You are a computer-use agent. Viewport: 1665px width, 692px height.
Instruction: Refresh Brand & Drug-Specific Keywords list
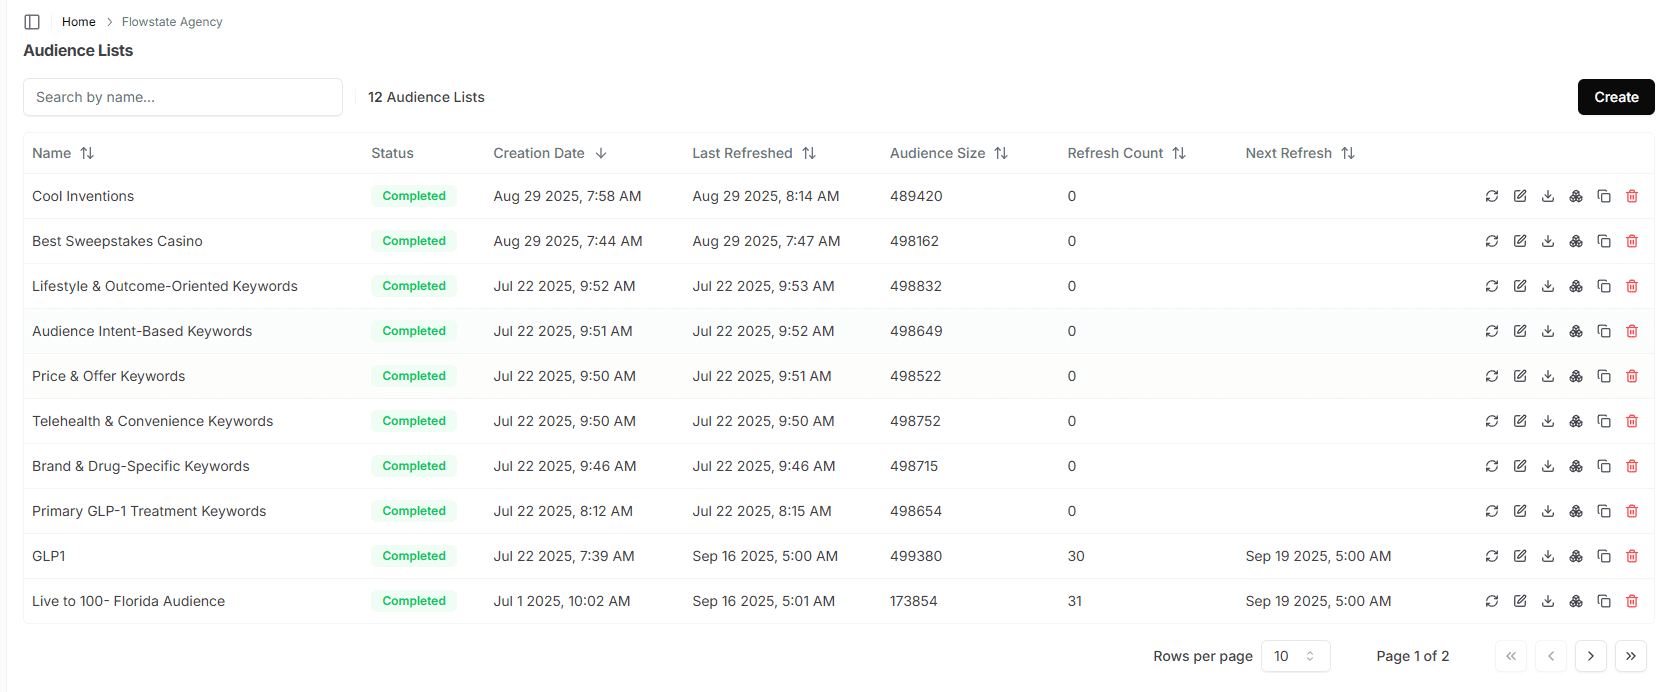[1492, 466]
